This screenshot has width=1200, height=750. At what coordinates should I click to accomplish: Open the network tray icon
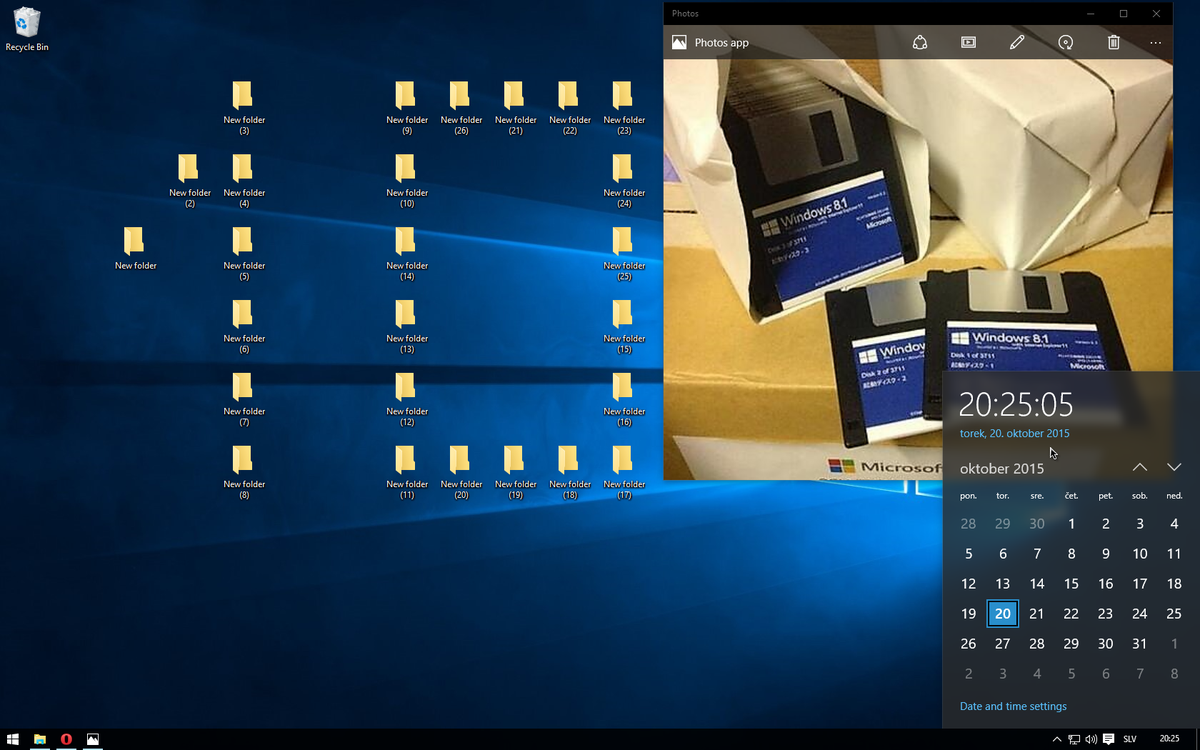1074,739
